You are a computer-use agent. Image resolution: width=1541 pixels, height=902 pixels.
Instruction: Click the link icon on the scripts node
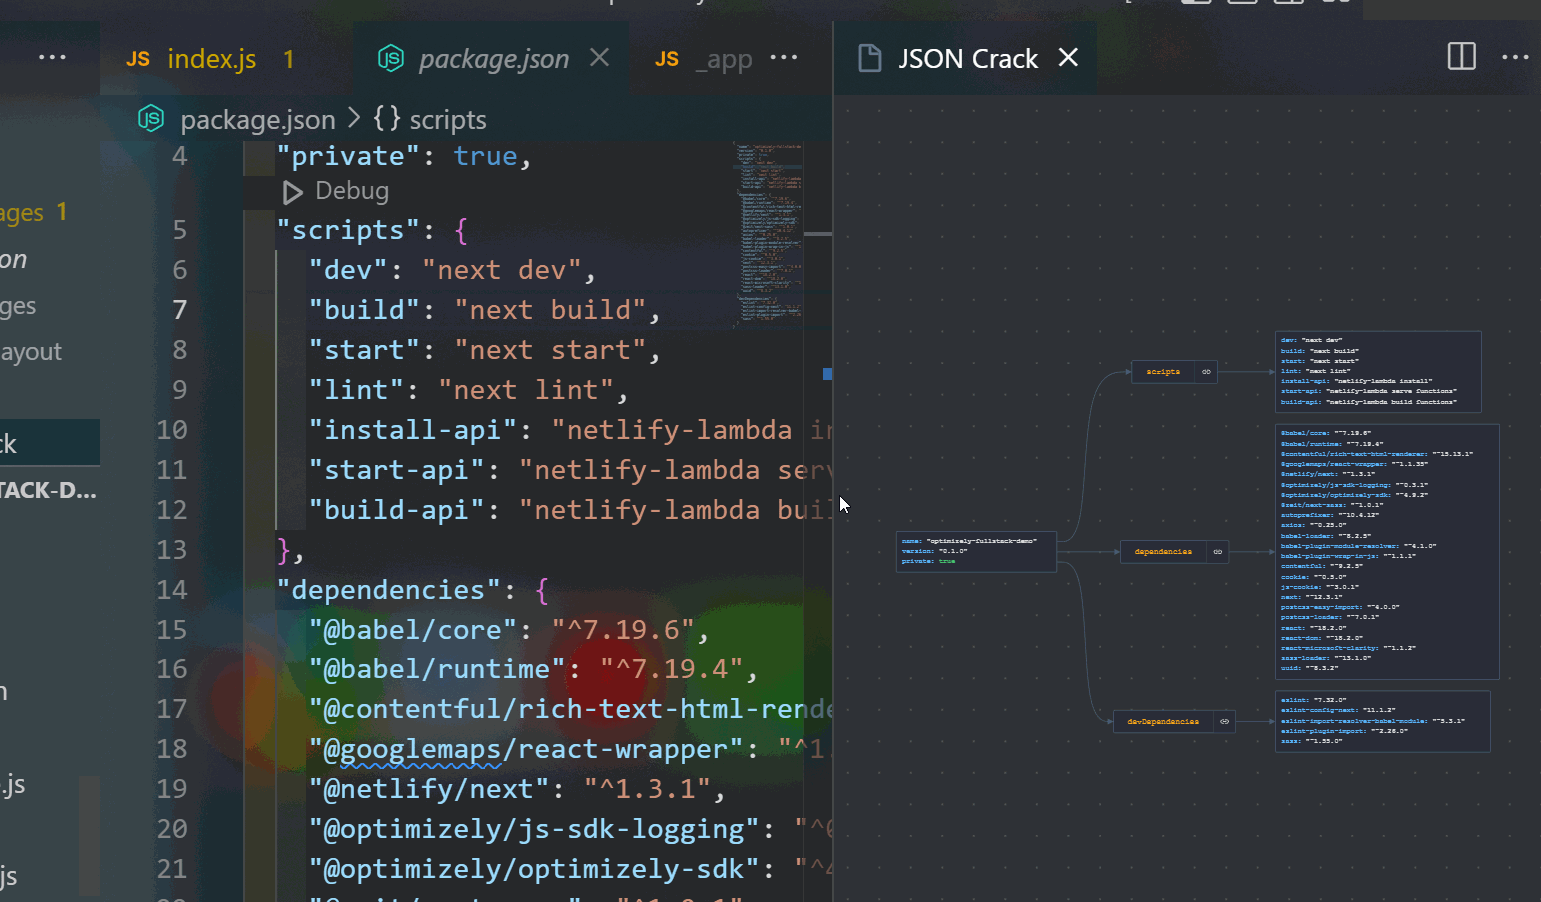[x=1206, y=372]
